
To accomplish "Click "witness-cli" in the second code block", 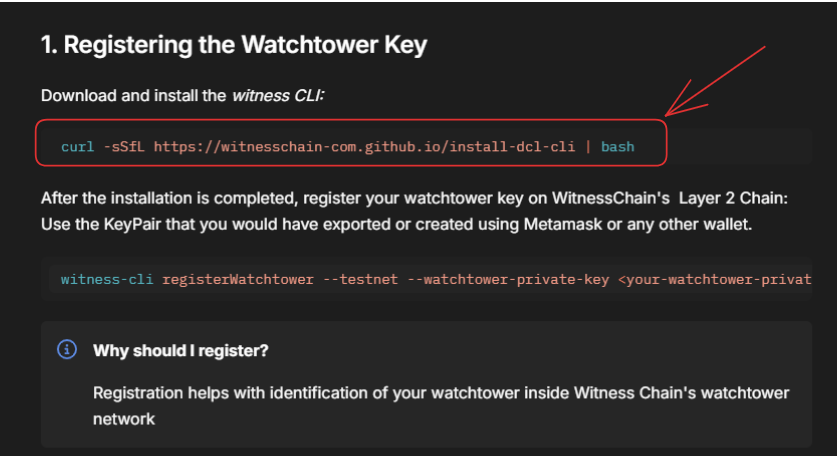I will 107,279.
